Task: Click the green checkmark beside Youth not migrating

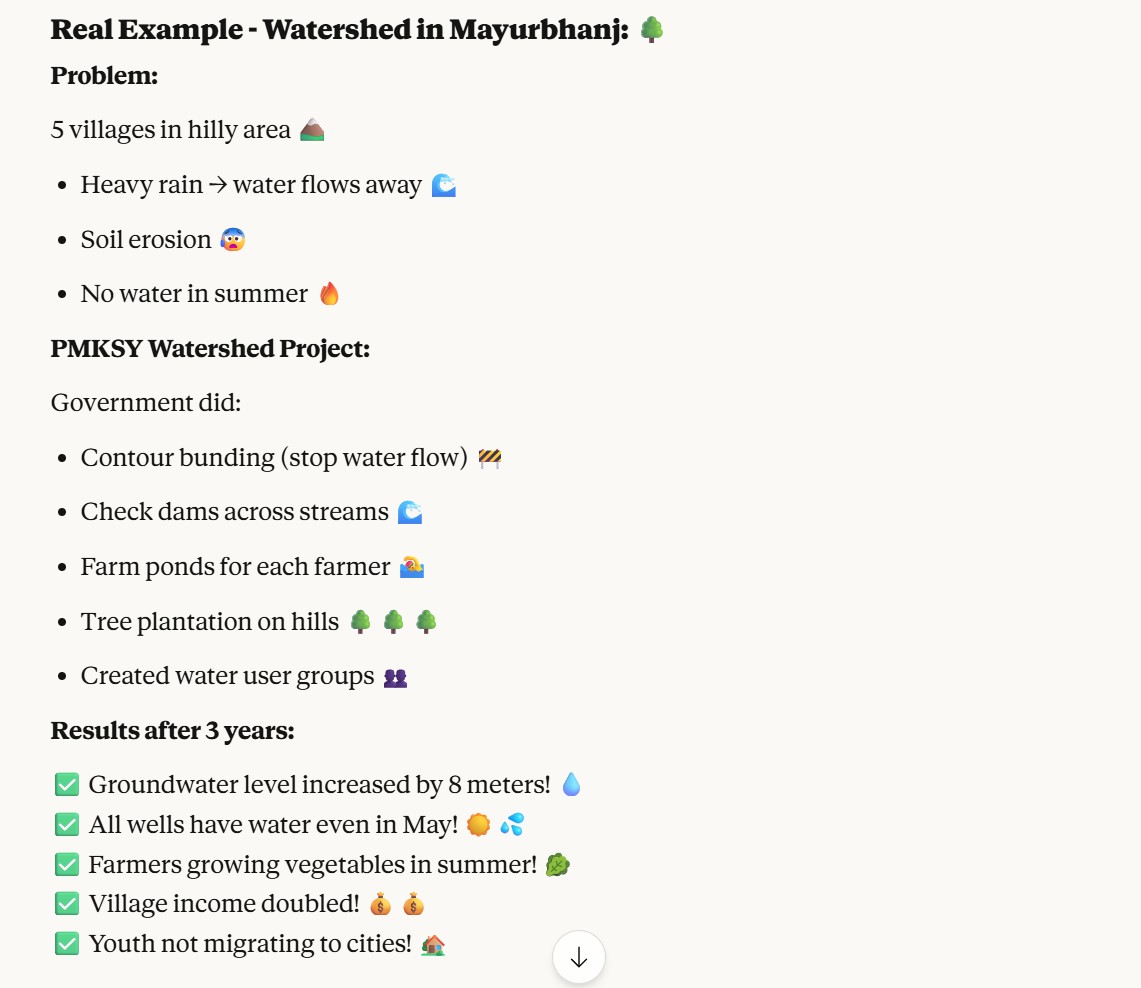Action: pos(67,944)
